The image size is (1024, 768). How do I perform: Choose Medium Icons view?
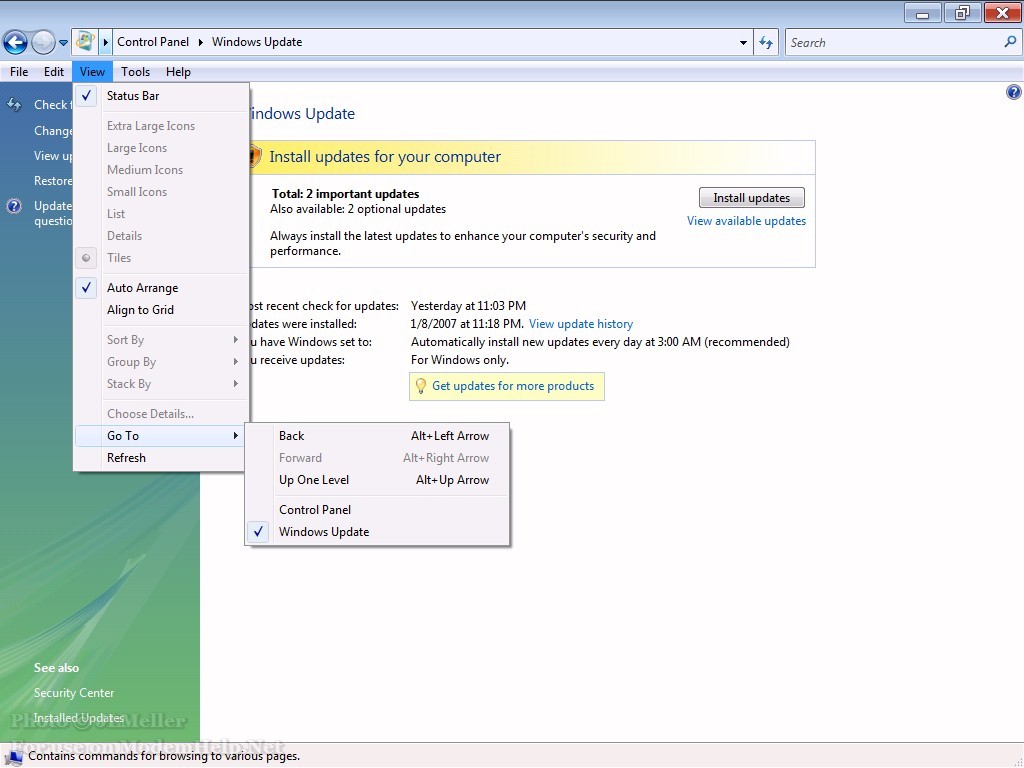coord(161,170)
